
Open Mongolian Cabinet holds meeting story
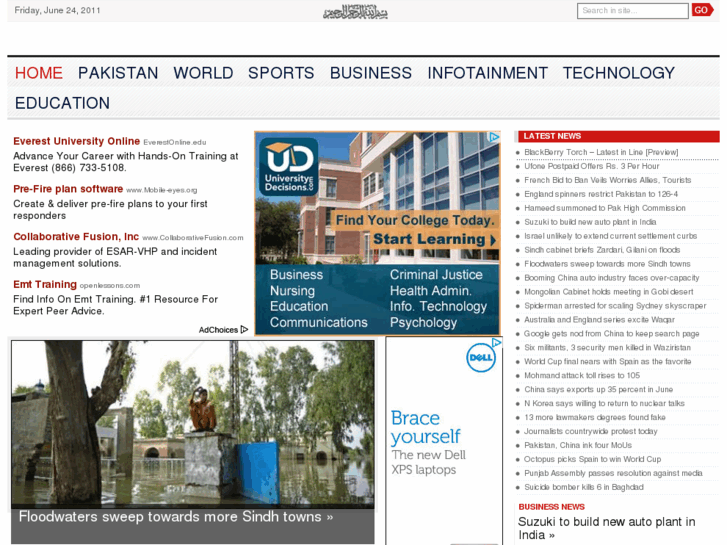[x=609, y=291]
